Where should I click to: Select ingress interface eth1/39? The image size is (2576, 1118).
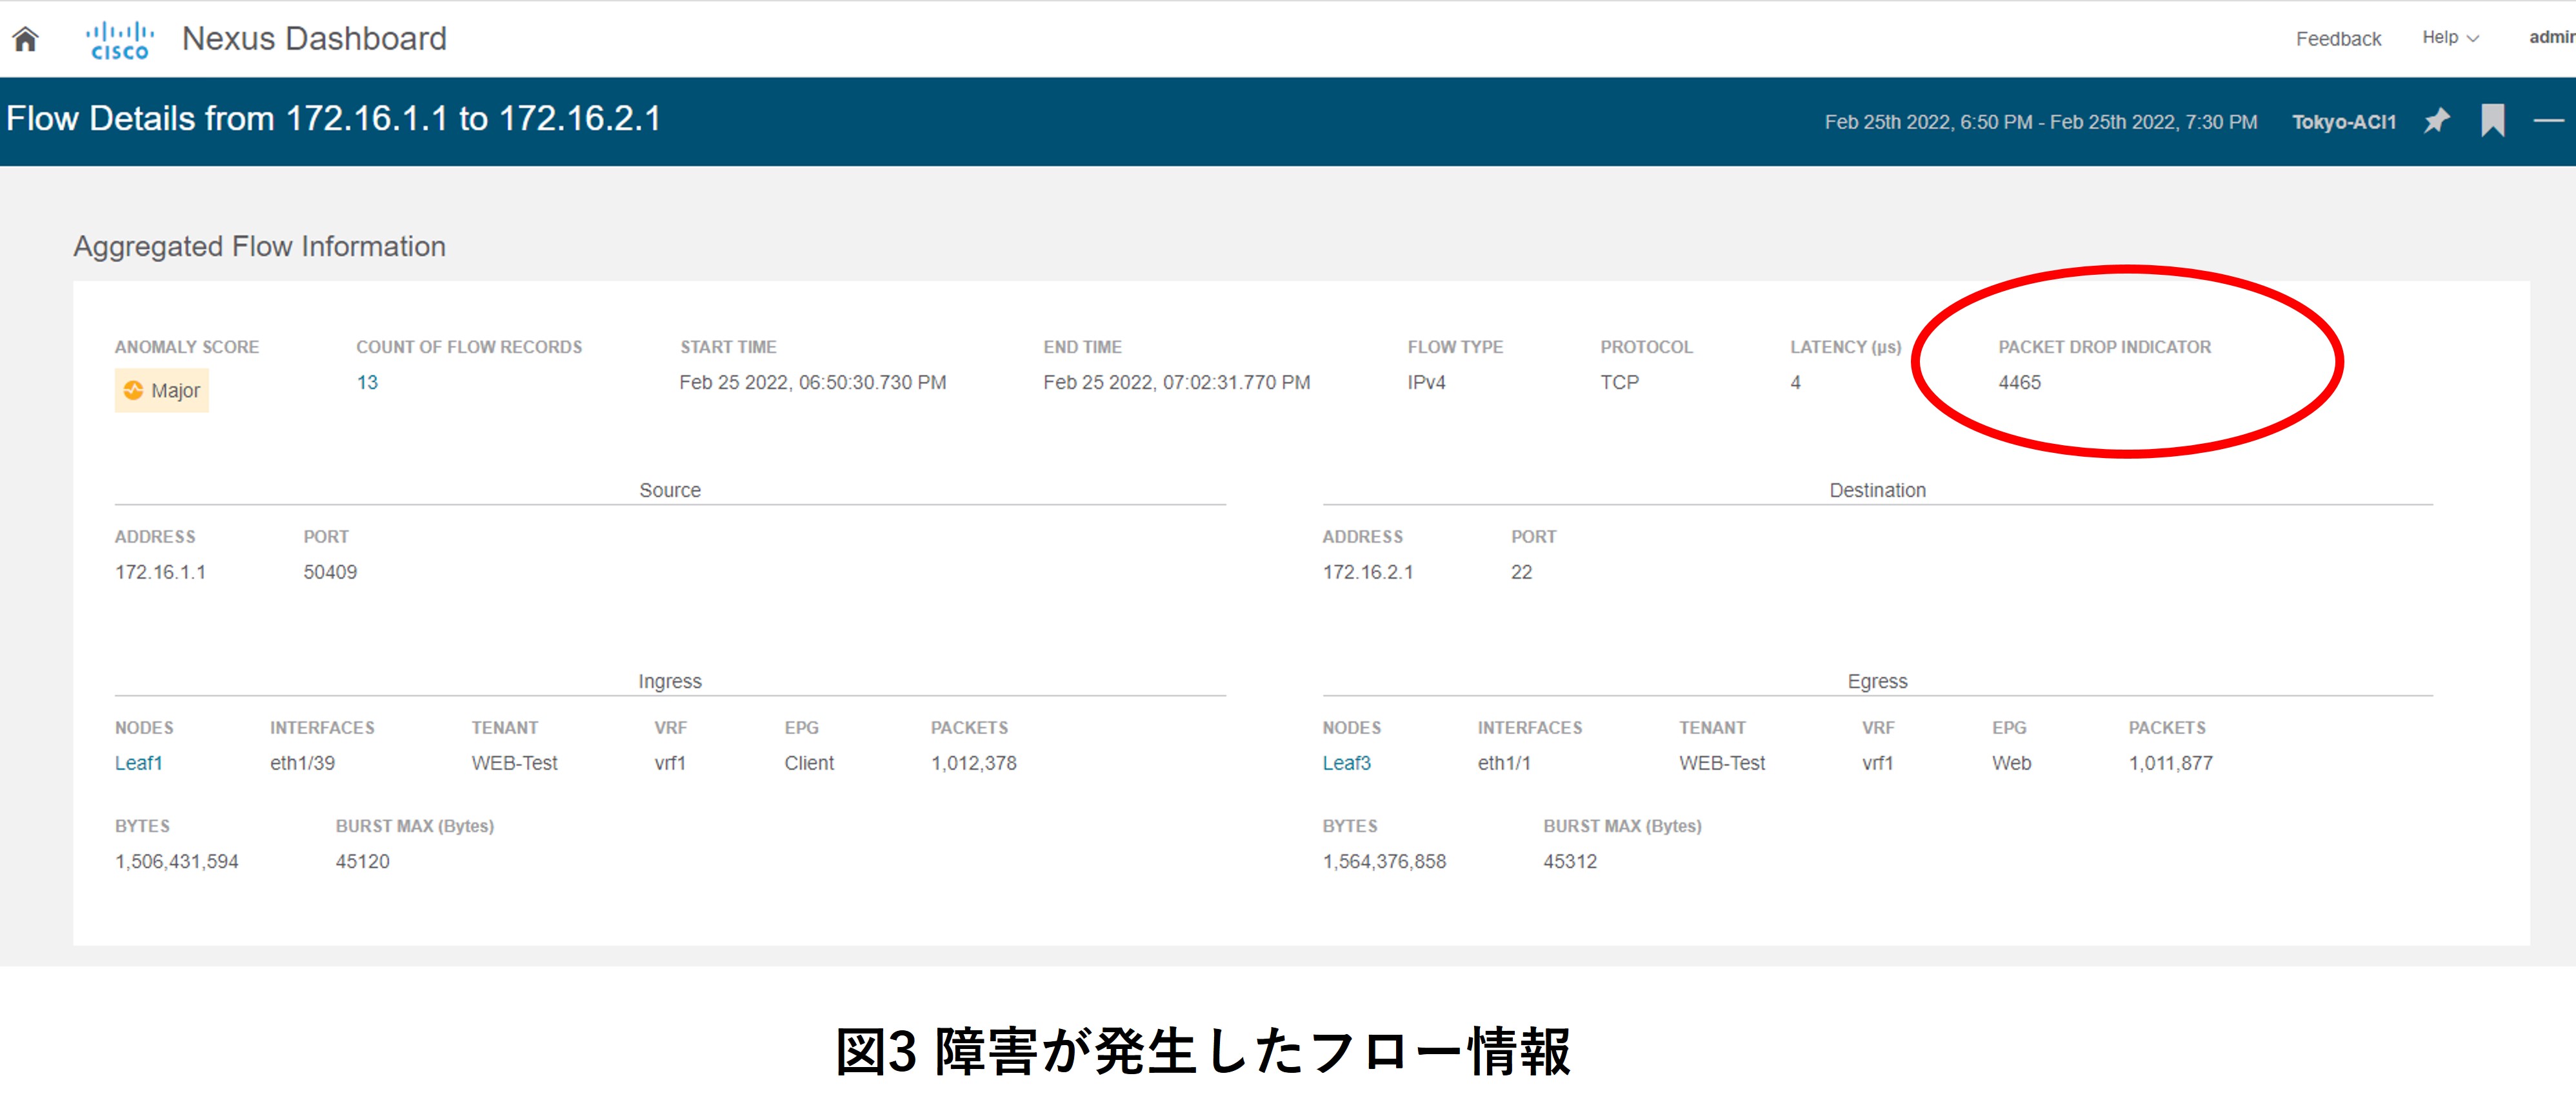[x=302, y=763]
